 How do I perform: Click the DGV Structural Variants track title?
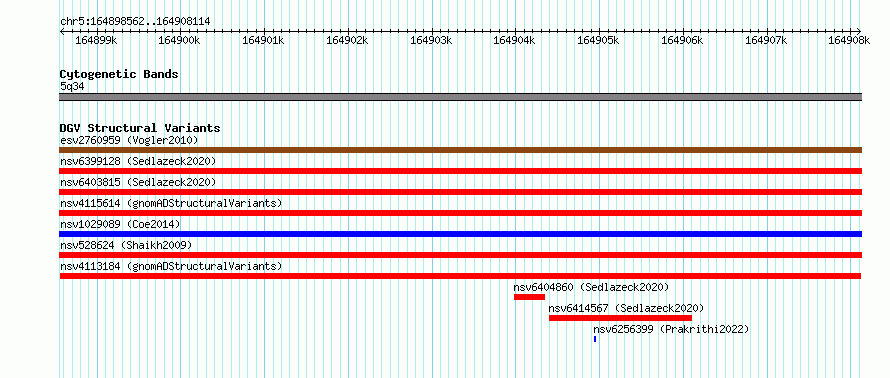click(x=140, y=128)
